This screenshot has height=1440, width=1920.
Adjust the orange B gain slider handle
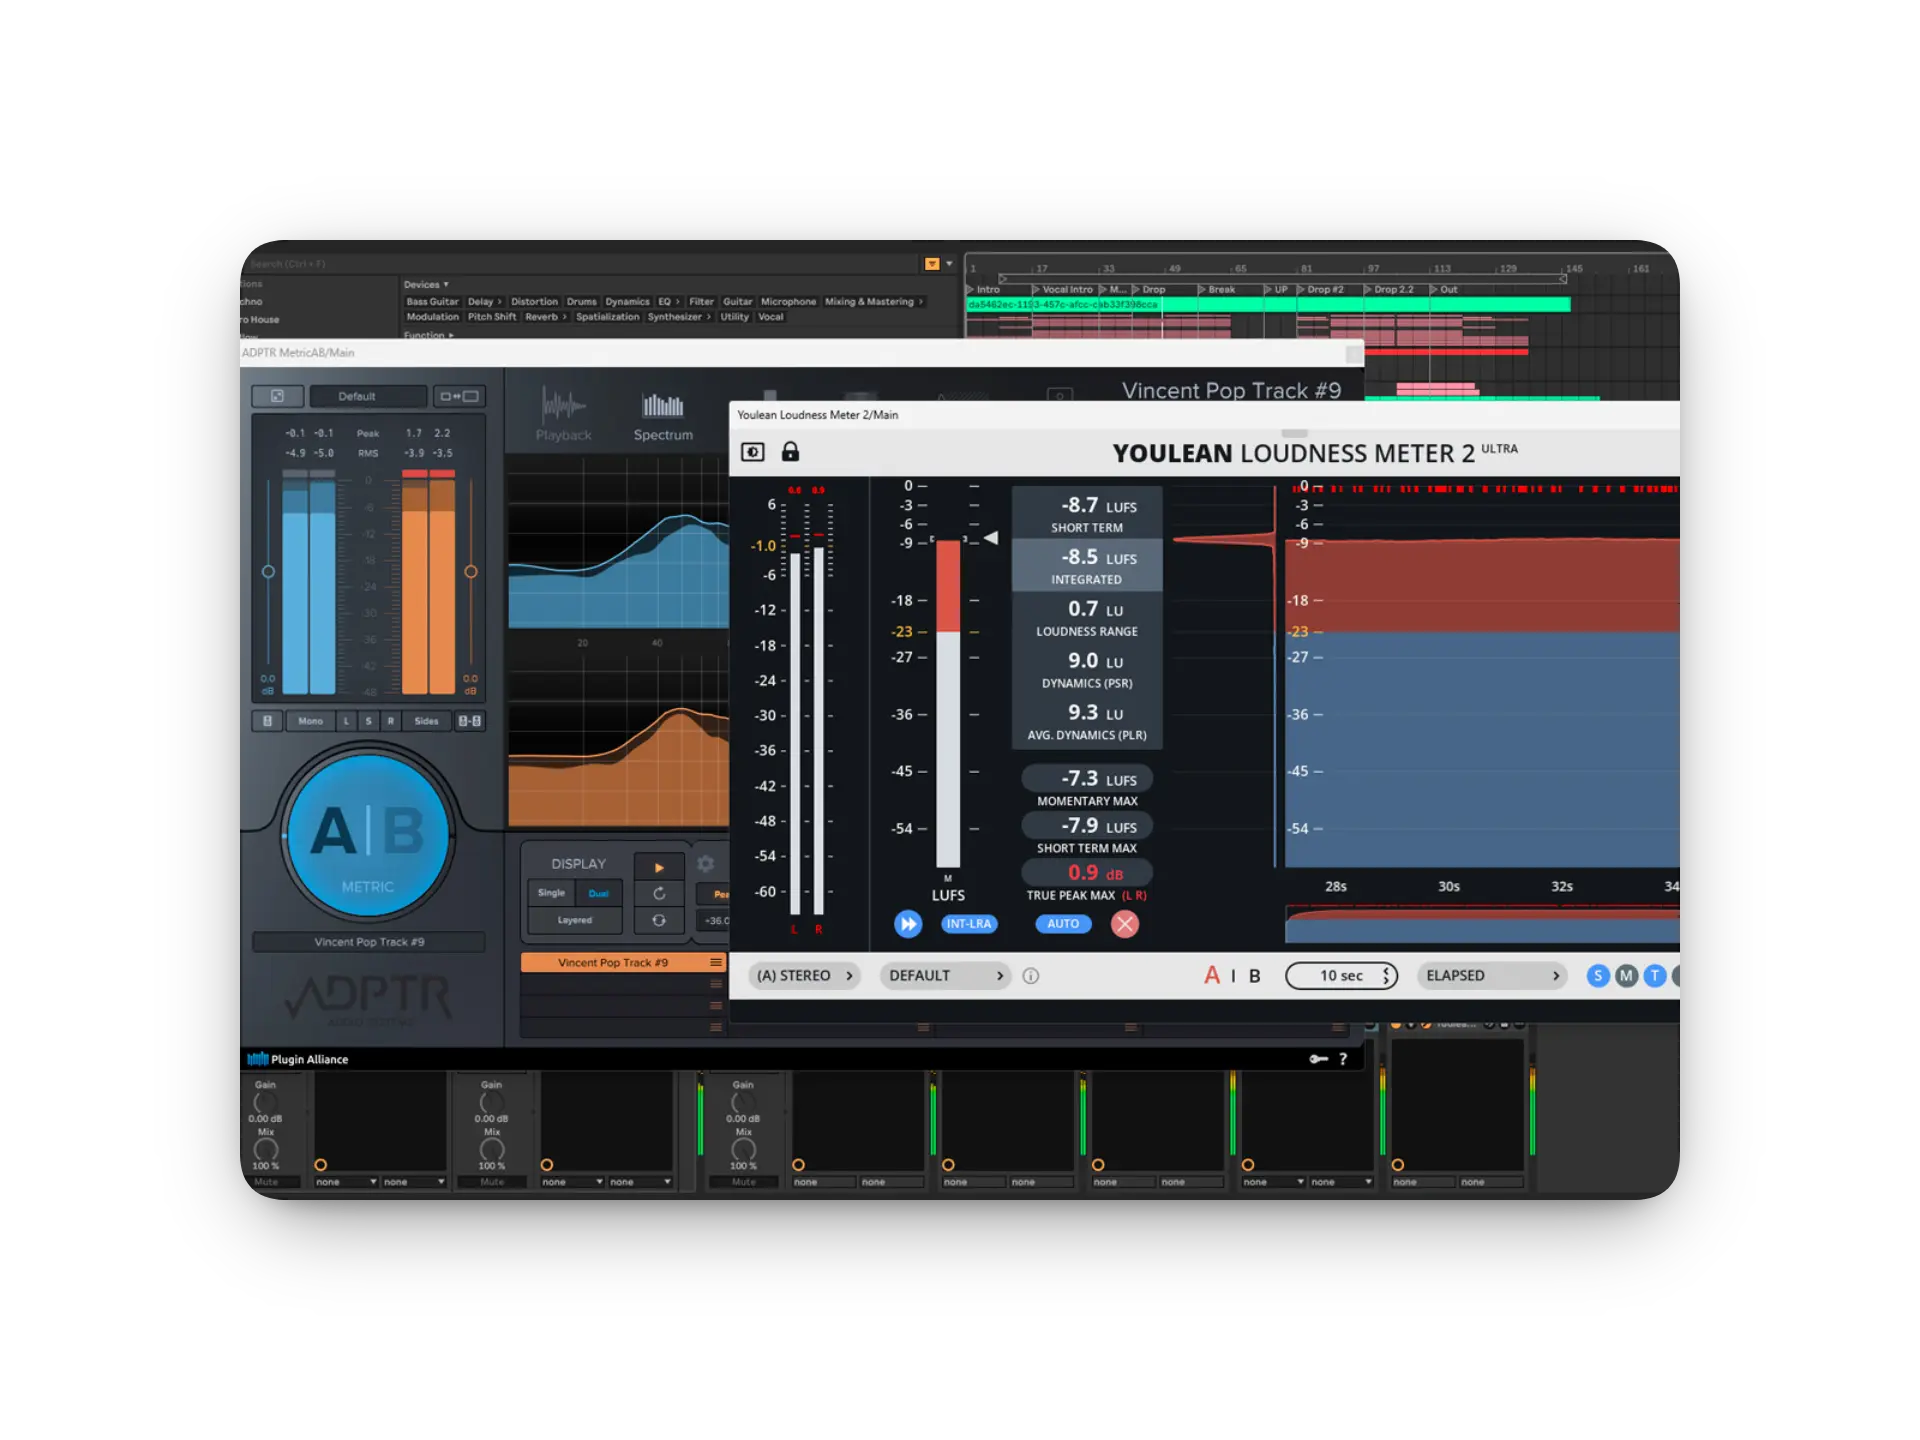(x=471, y=572)
